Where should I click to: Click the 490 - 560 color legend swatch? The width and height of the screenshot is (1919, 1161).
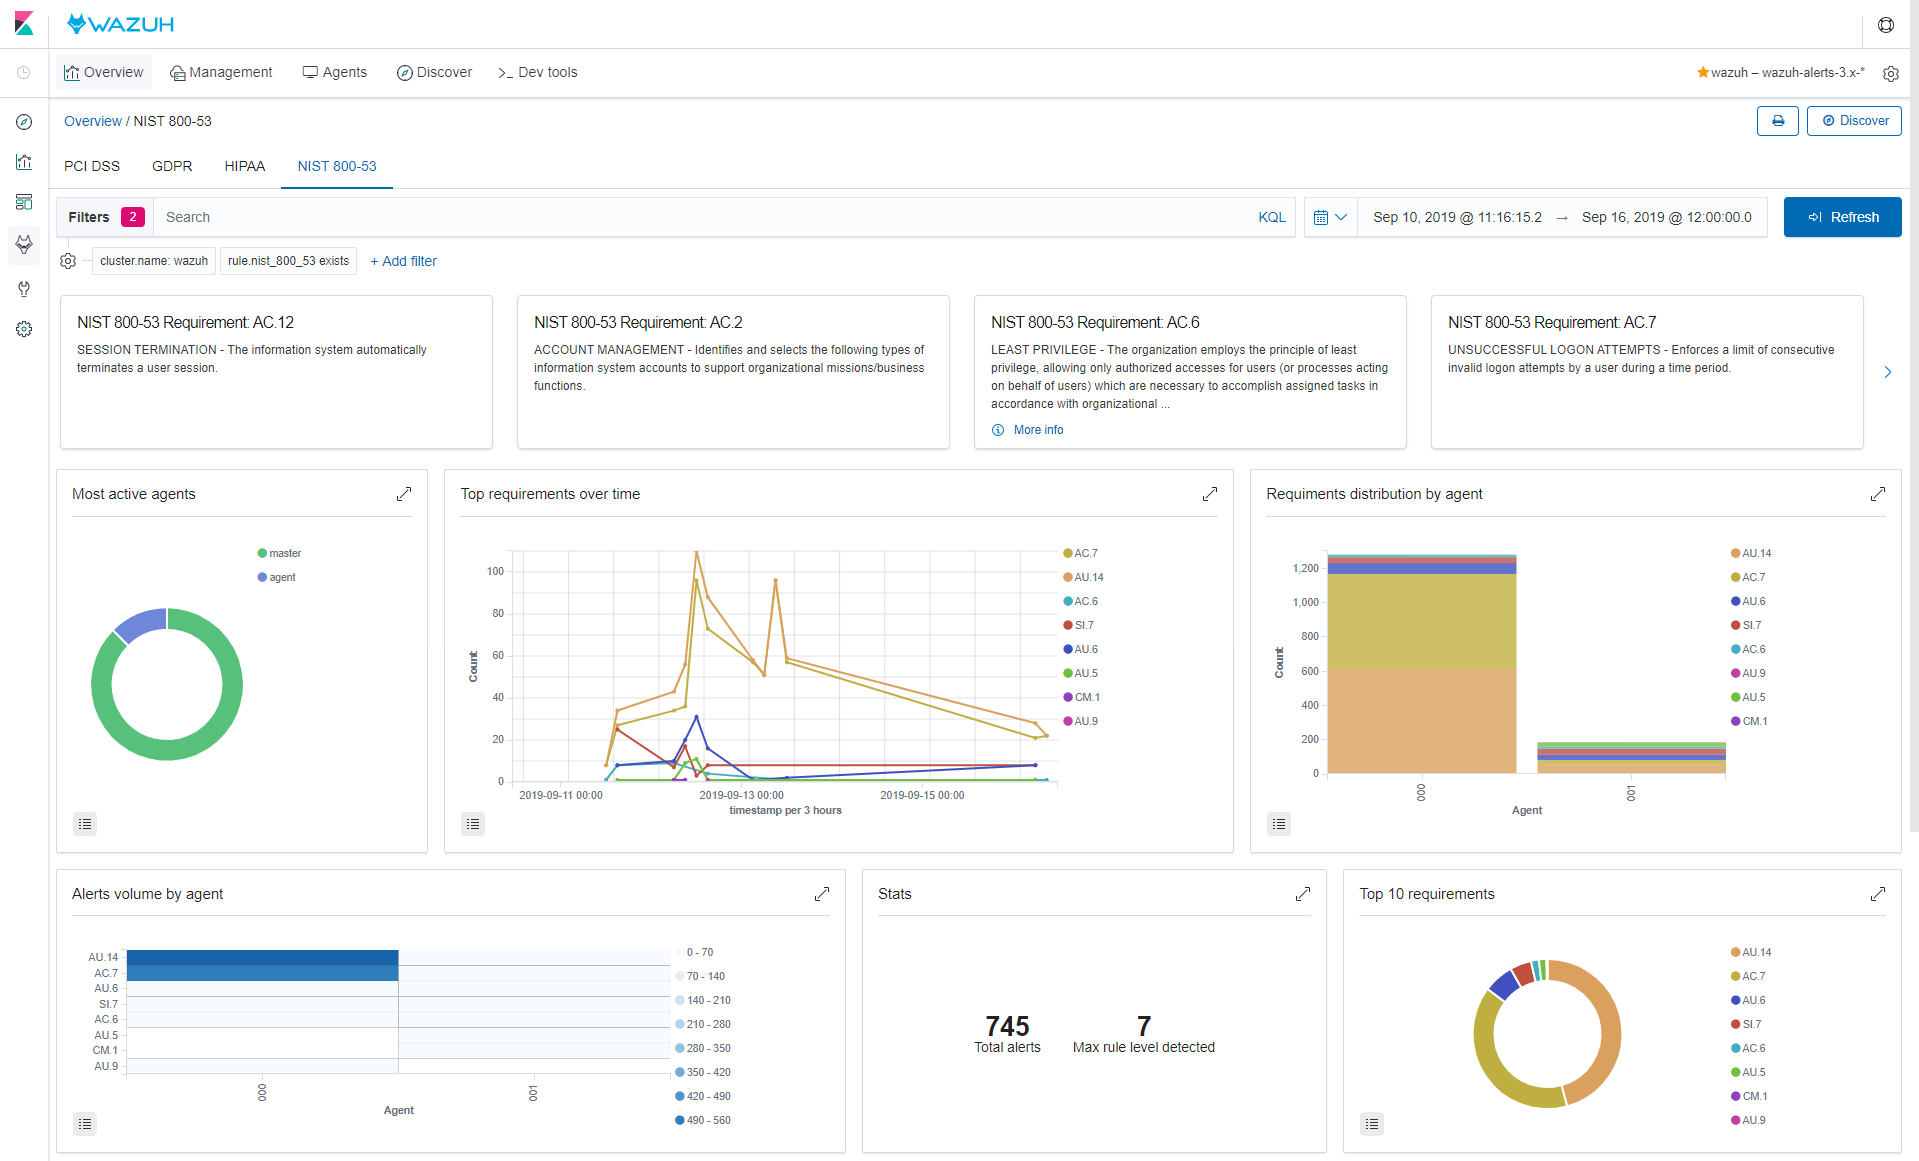click(x=680, y=1120)
